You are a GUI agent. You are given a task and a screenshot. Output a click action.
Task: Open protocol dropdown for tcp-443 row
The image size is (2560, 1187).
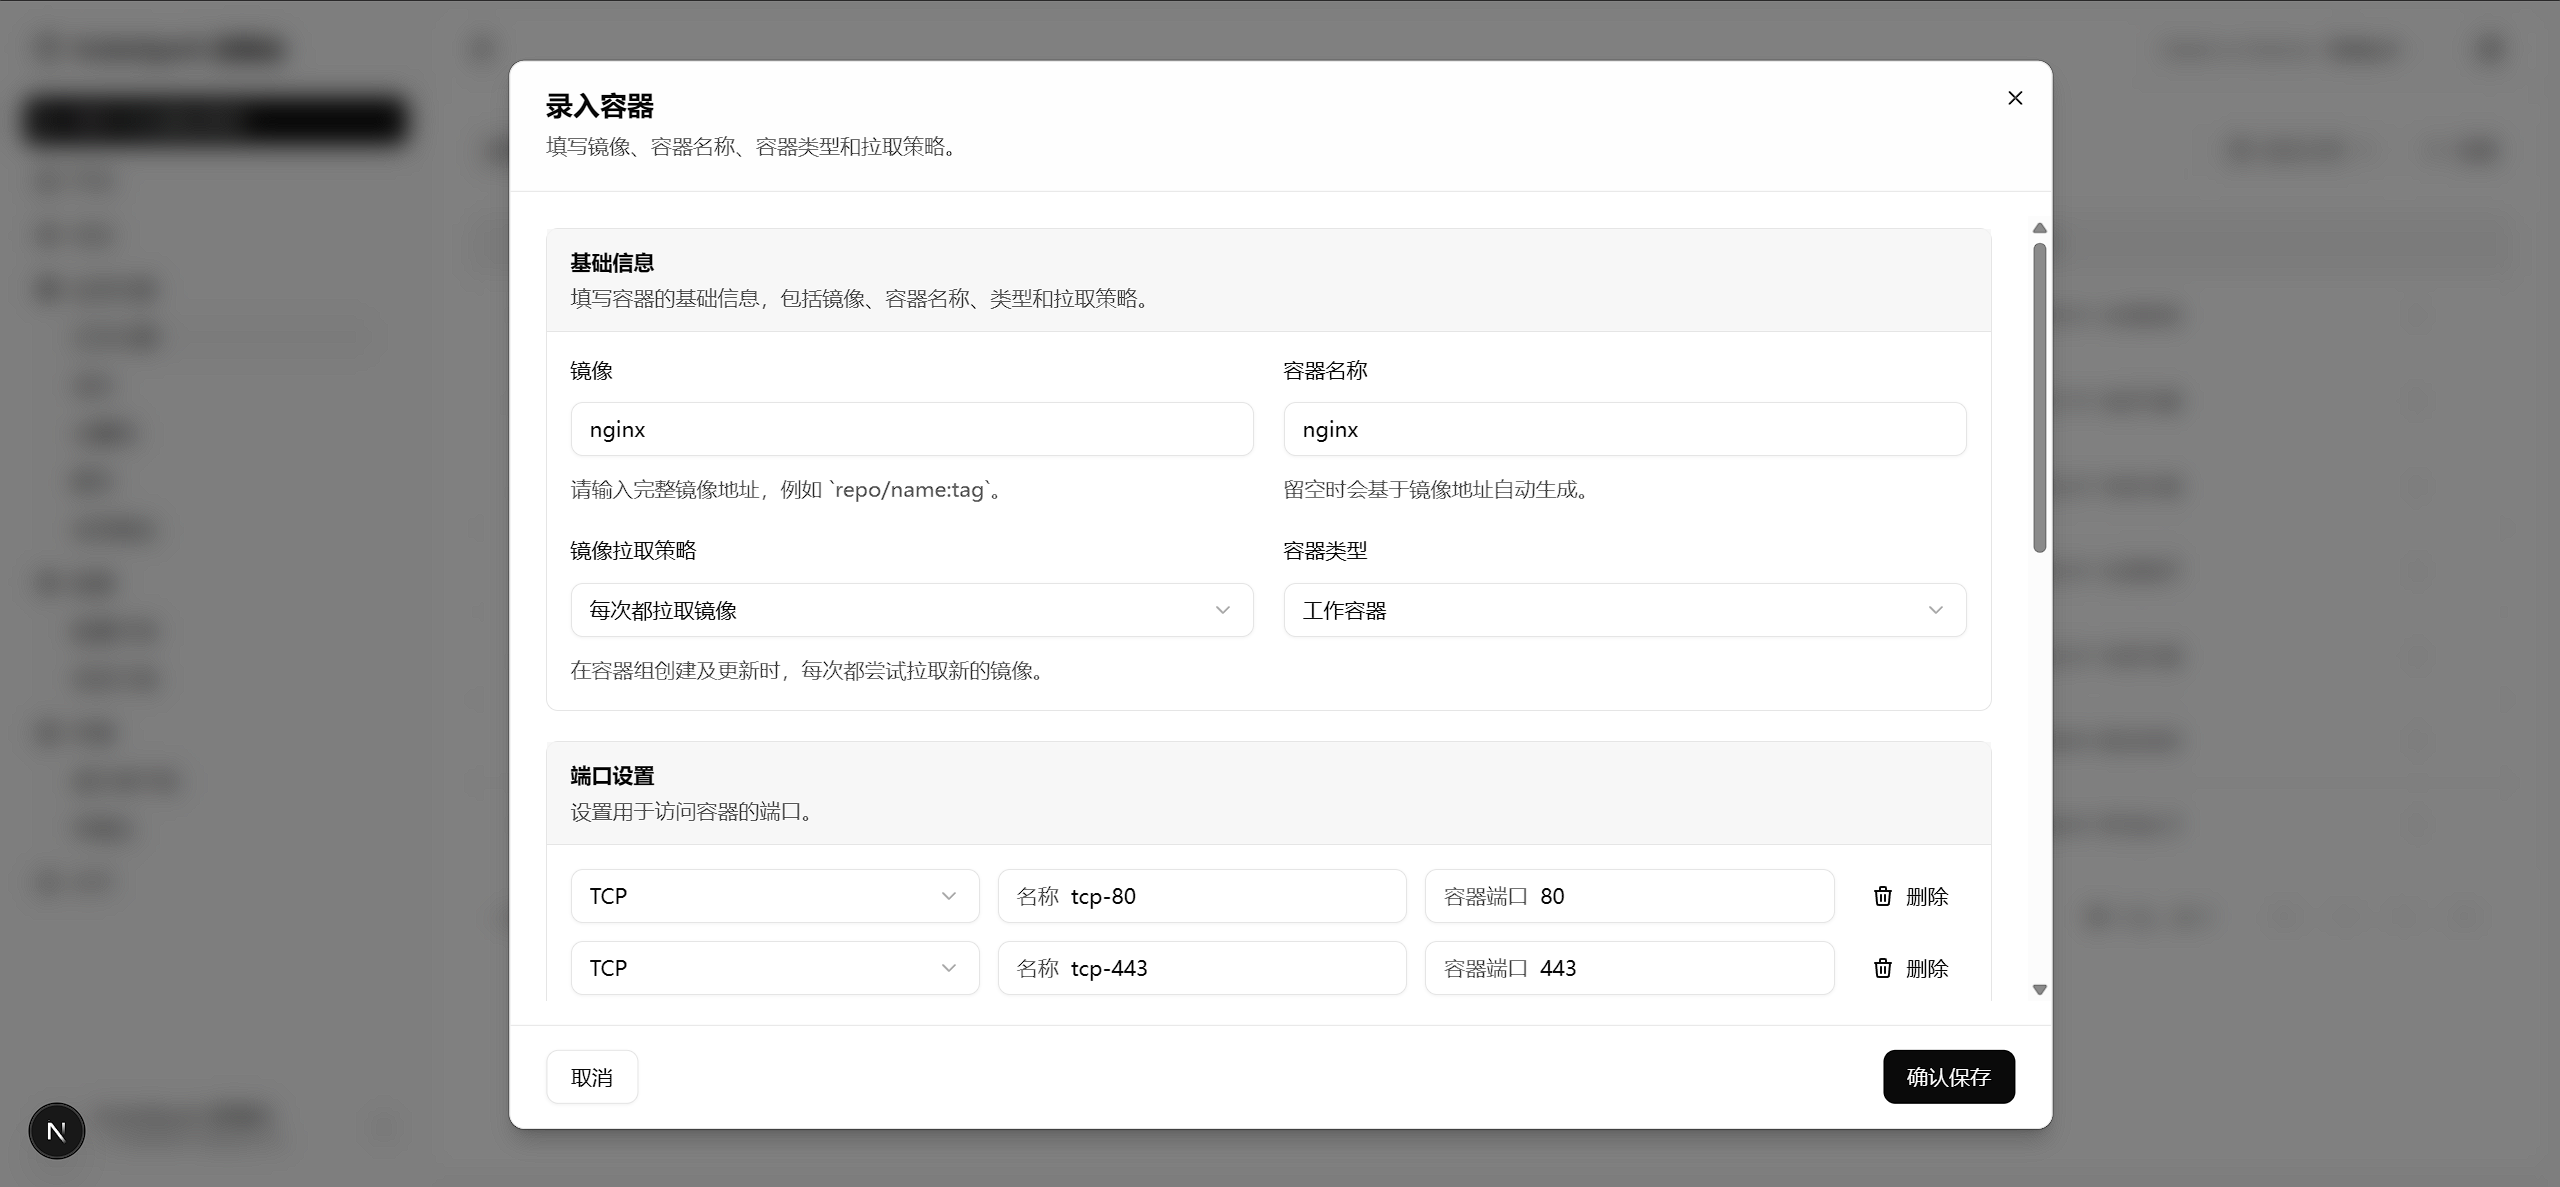[x=774, y=968]
